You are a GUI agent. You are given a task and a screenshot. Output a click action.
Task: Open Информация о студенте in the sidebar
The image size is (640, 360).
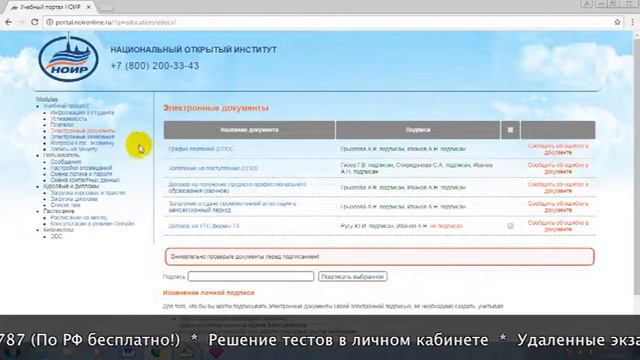tap(82, 112)
